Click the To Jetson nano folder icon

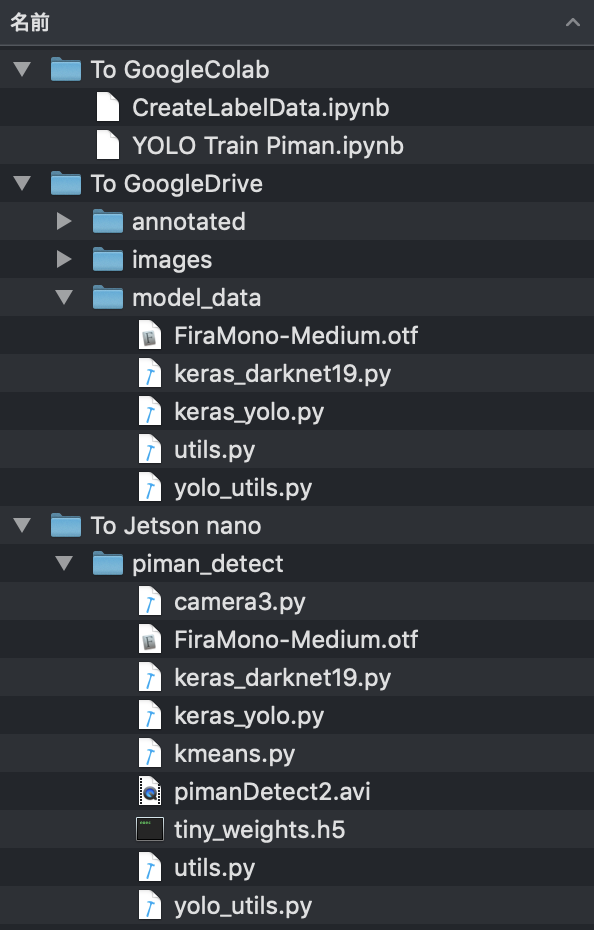[x=66, y=525]
